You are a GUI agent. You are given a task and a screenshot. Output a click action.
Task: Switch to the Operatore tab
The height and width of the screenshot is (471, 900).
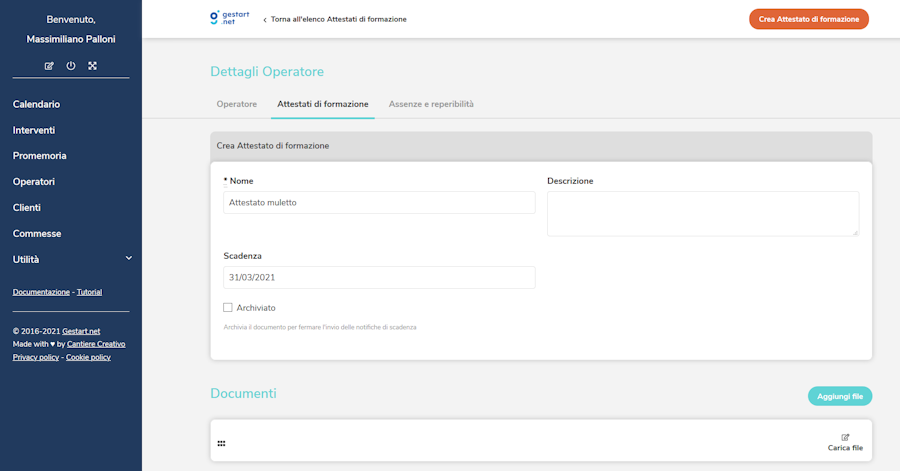coord(237,104)
